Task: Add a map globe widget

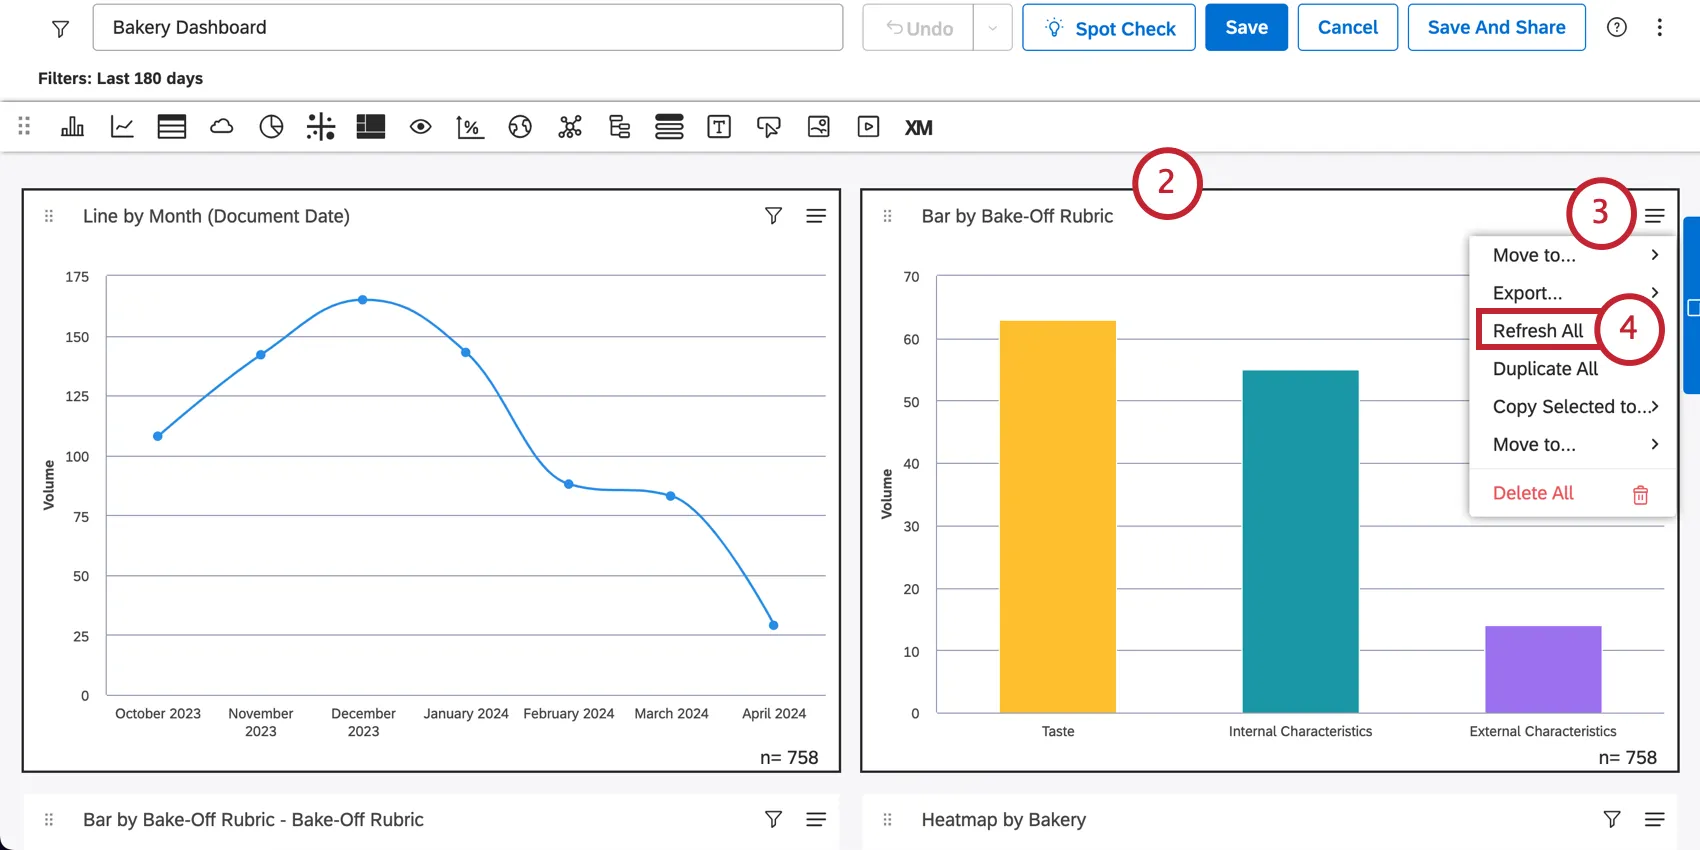Action: click(520, 127)
